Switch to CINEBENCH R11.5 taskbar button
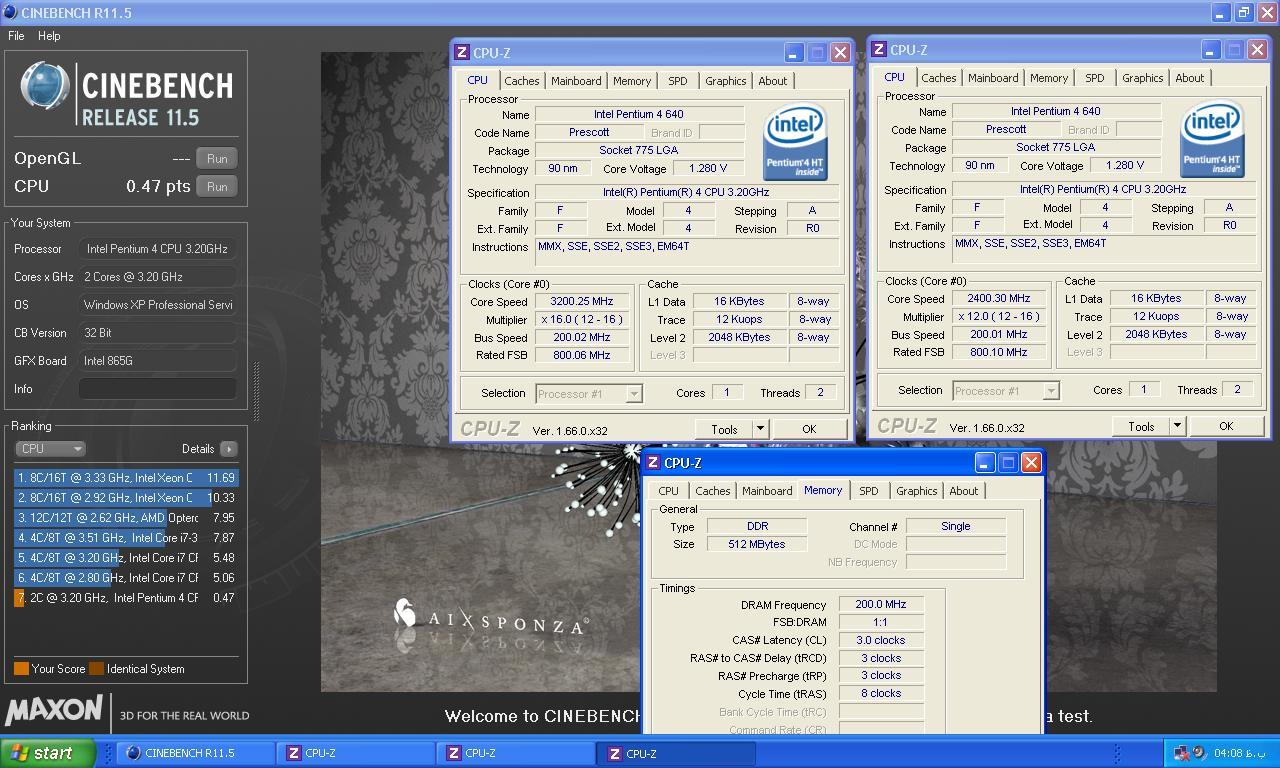Screen dimensions: 1280x768 pos(194,753)
